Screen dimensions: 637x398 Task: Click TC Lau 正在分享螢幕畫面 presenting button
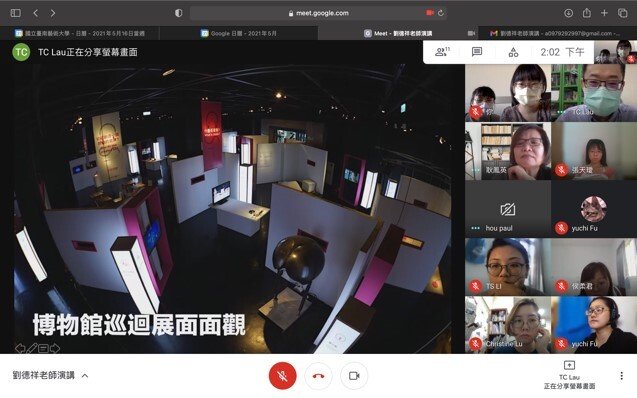click(569, 375)
